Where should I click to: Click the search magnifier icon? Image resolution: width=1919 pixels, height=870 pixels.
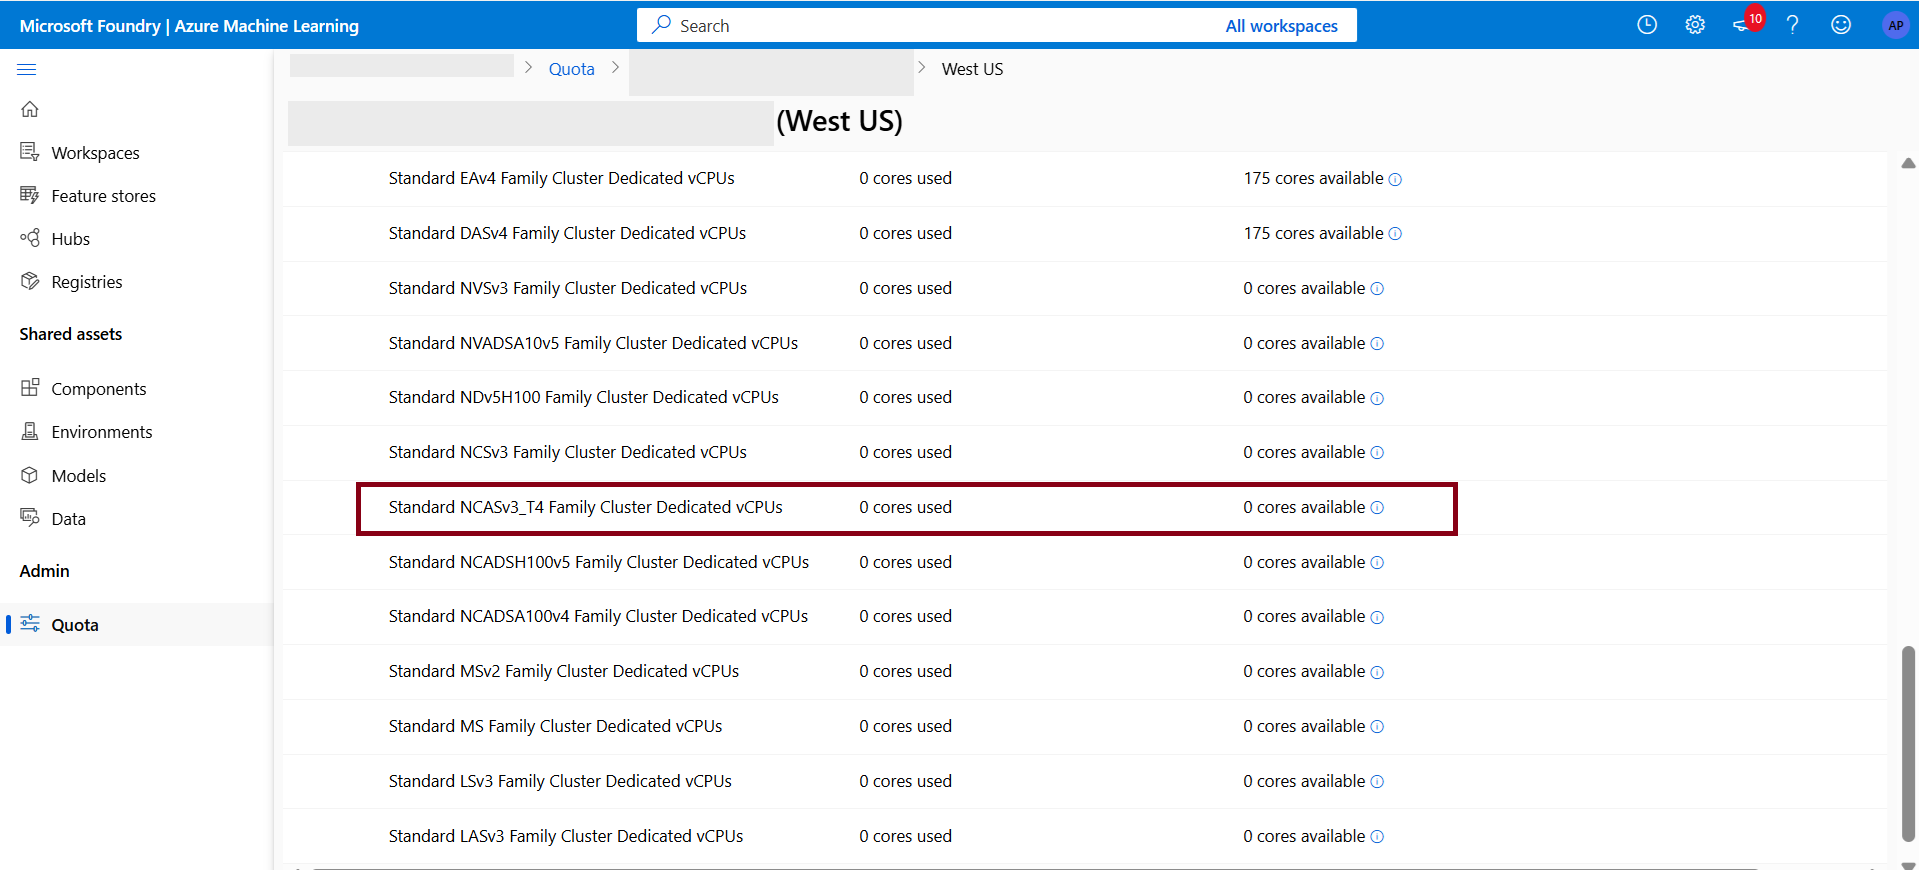pyautogui.click(x=661, y=25)
